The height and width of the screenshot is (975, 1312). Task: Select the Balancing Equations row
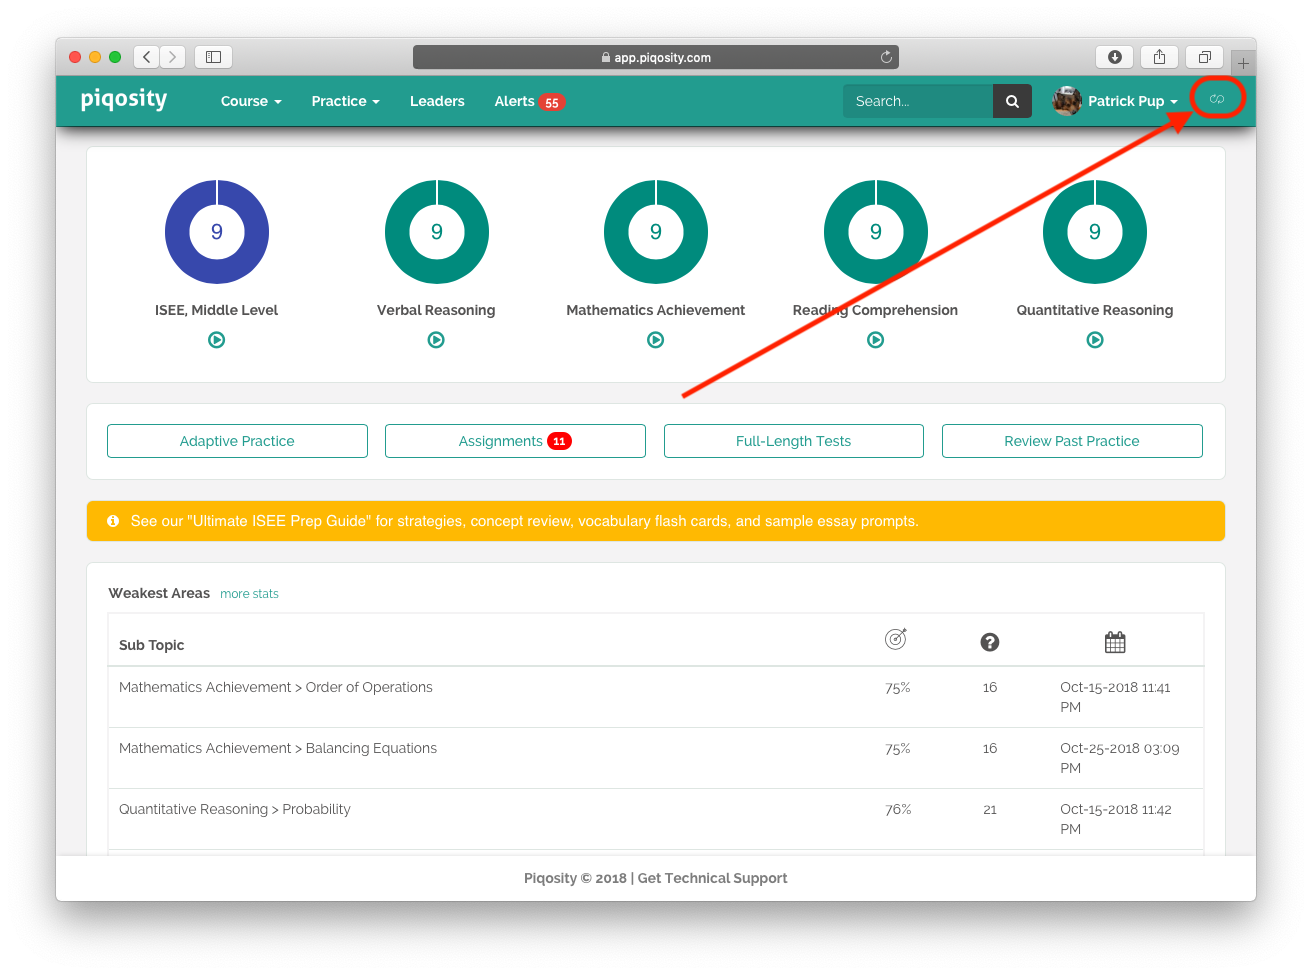coord(656,758)
